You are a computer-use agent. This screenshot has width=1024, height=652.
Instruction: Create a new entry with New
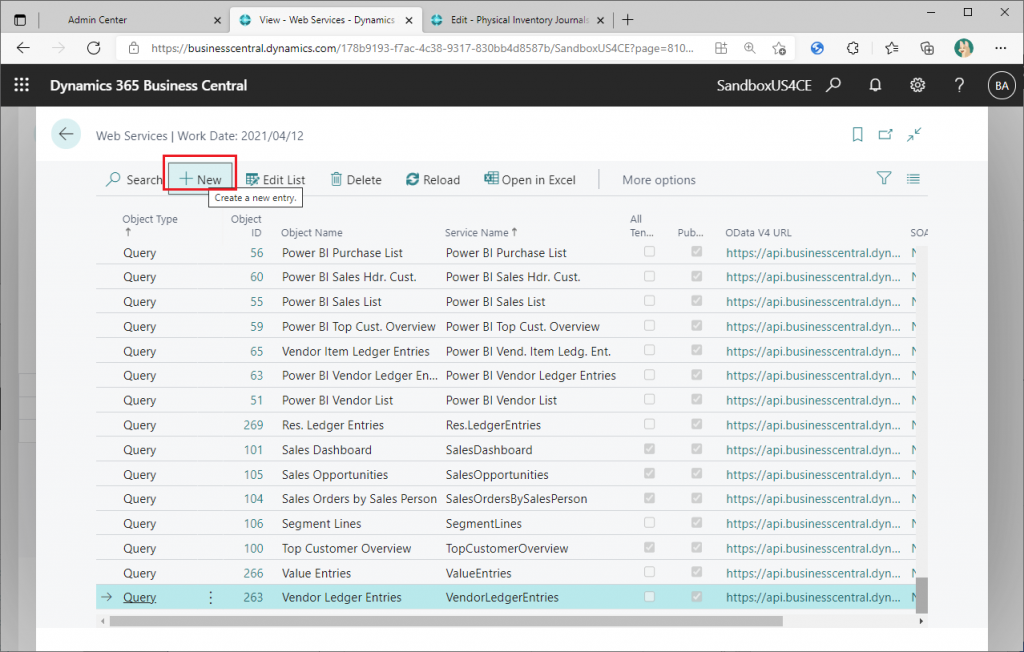click(x=200, y=180)
